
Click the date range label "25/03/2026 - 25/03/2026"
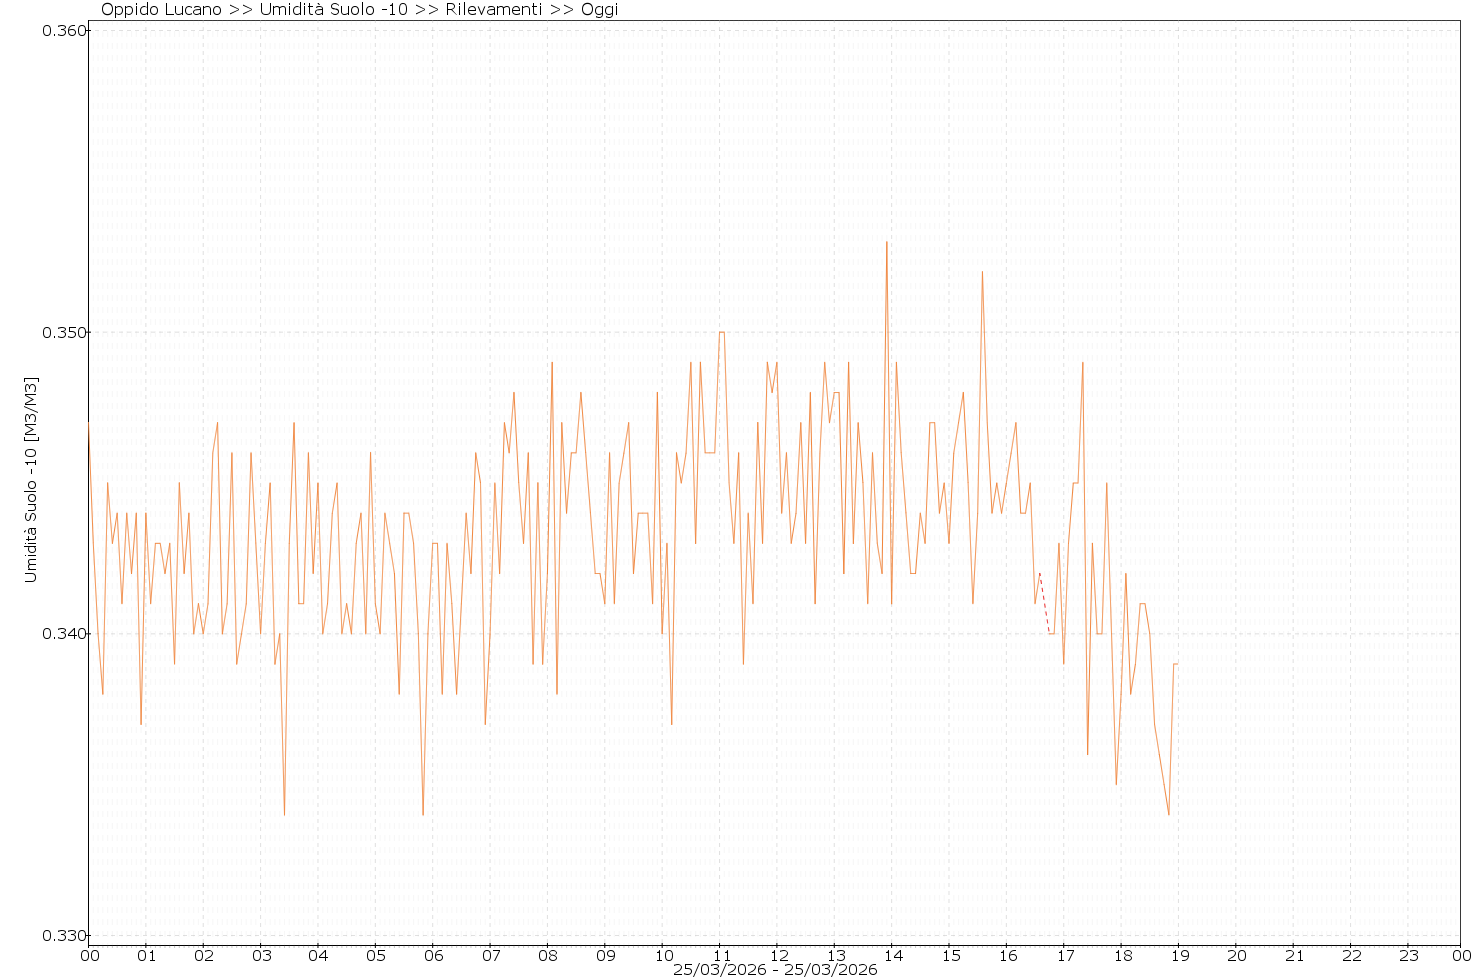pyautogui.click(x=775, y=970)
